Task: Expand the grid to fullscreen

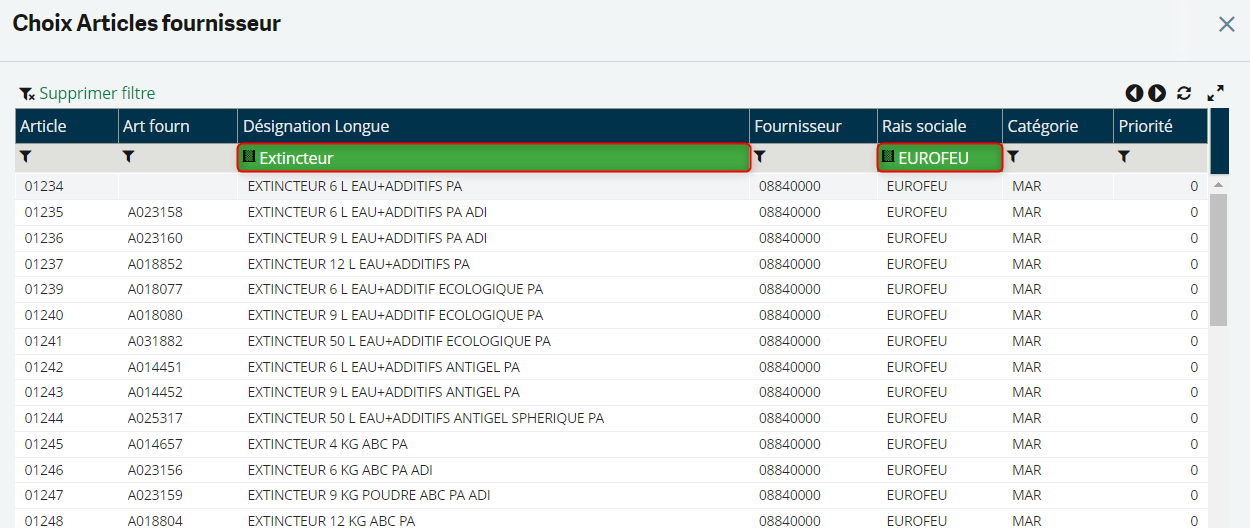Action: pyautogui.click(x=1216, y=93)
